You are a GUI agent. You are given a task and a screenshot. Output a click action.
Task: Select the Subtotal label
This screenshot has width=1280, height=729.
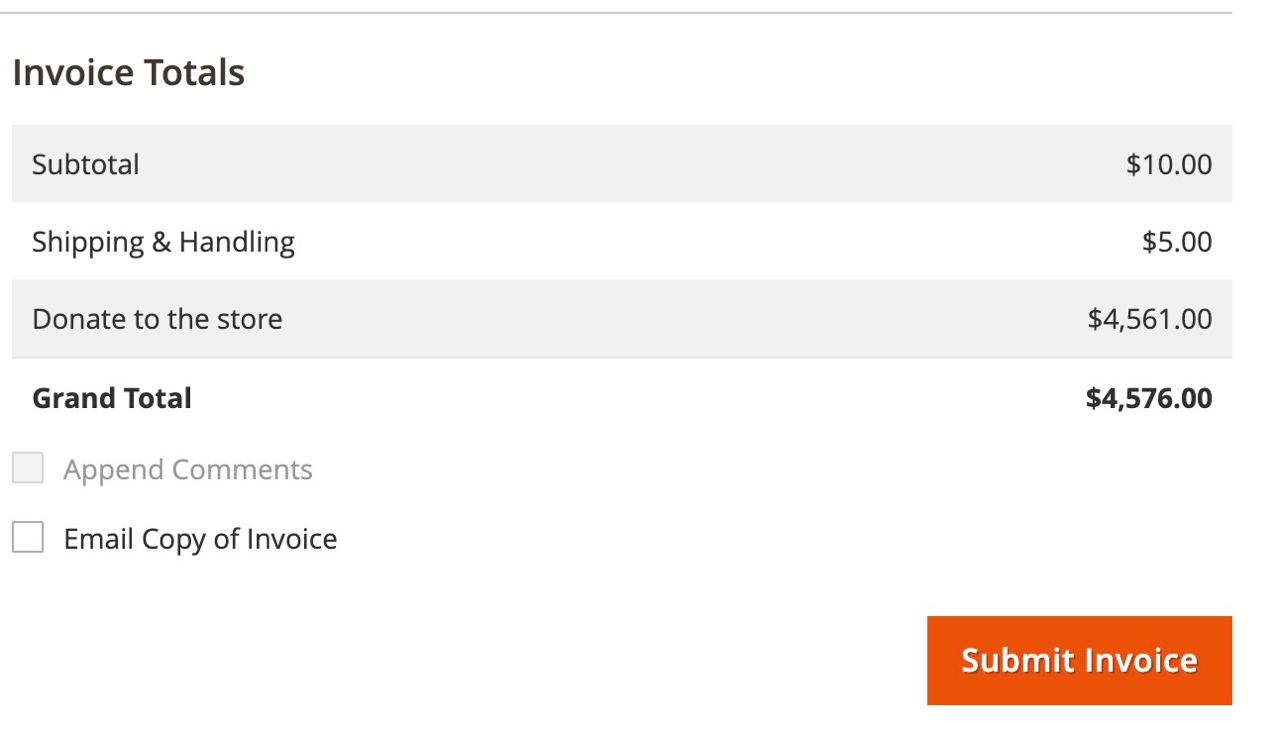[86, 164]
